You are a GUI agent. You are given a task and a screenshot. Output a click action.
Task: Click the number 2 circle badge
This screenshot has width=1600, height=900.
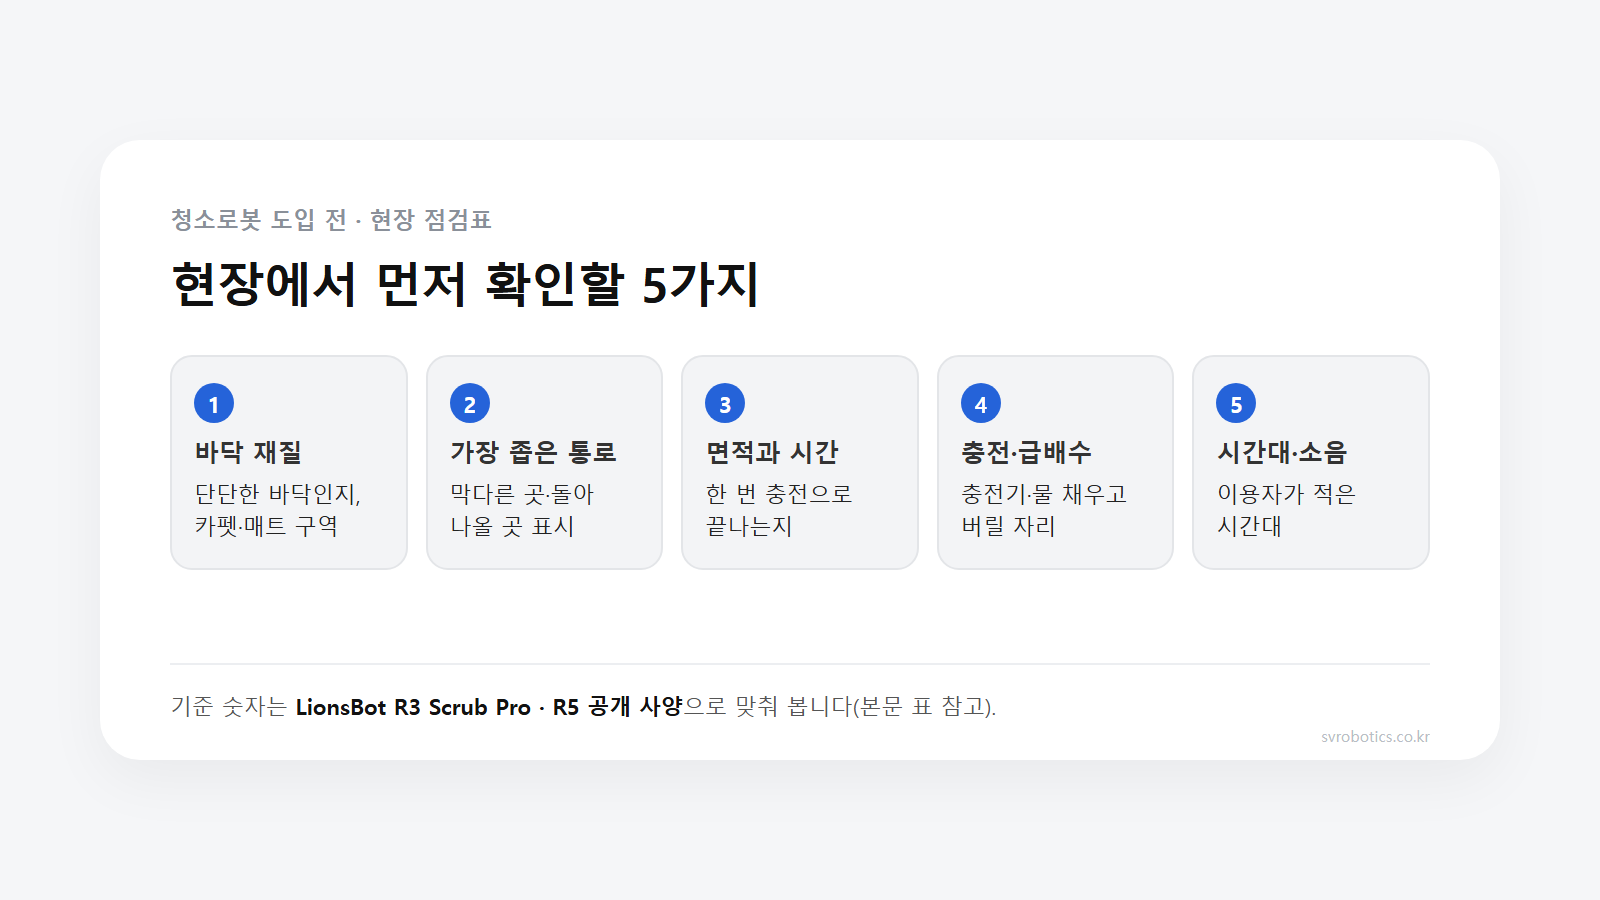[470, 404]
